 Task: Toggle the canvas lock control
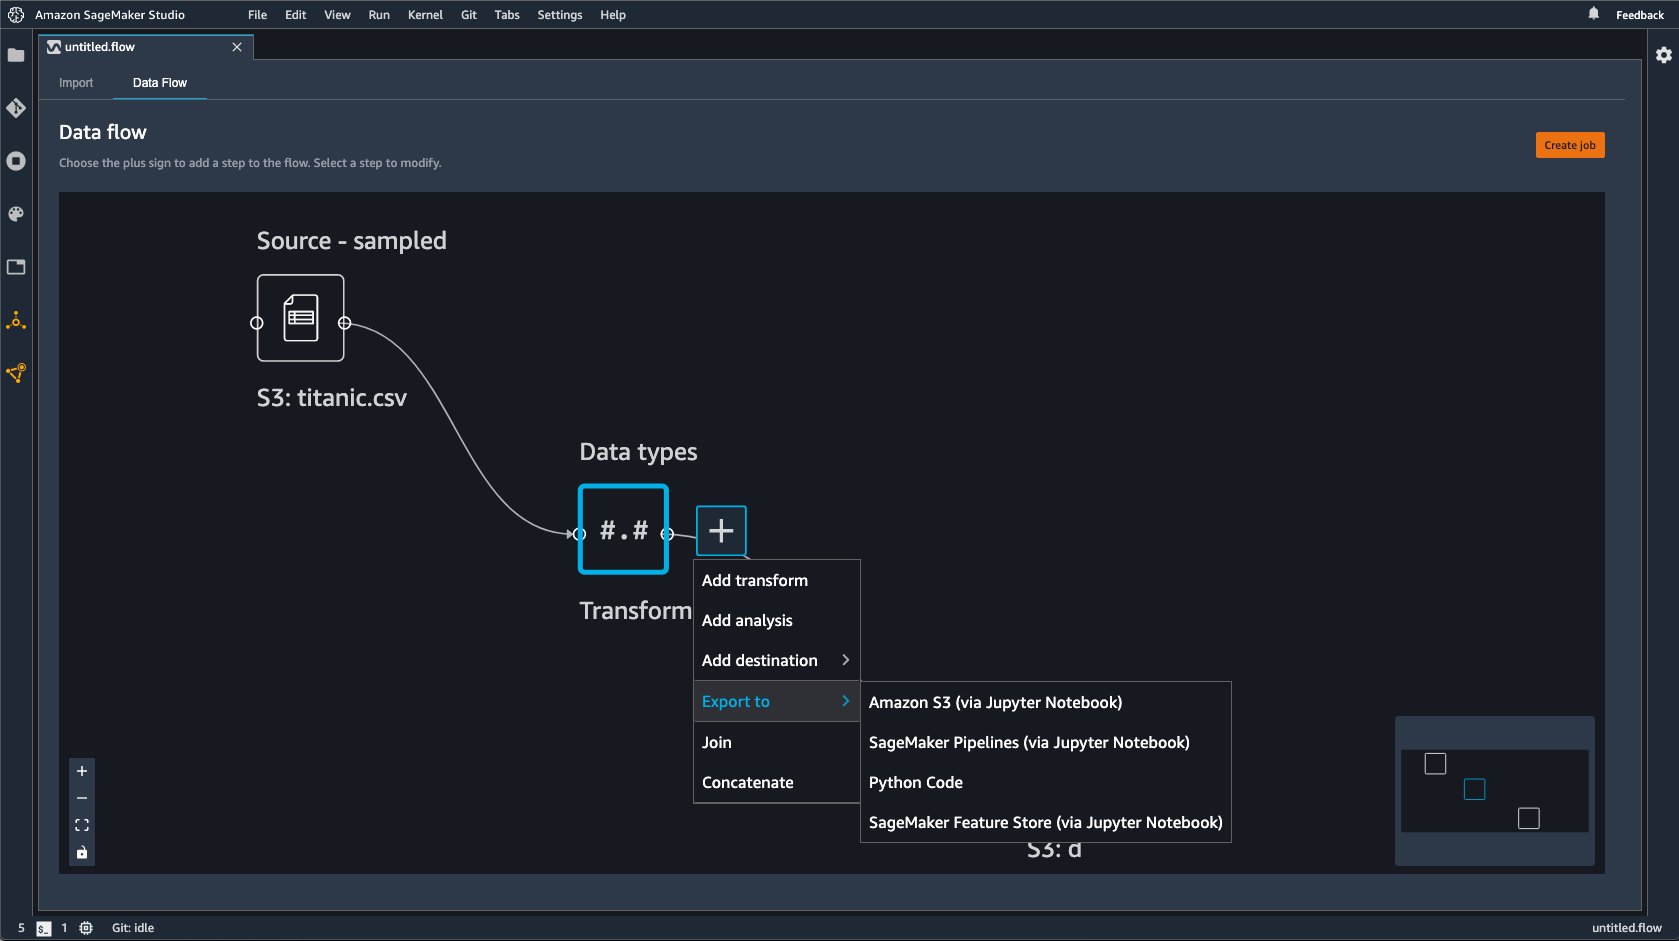[82, 852]
